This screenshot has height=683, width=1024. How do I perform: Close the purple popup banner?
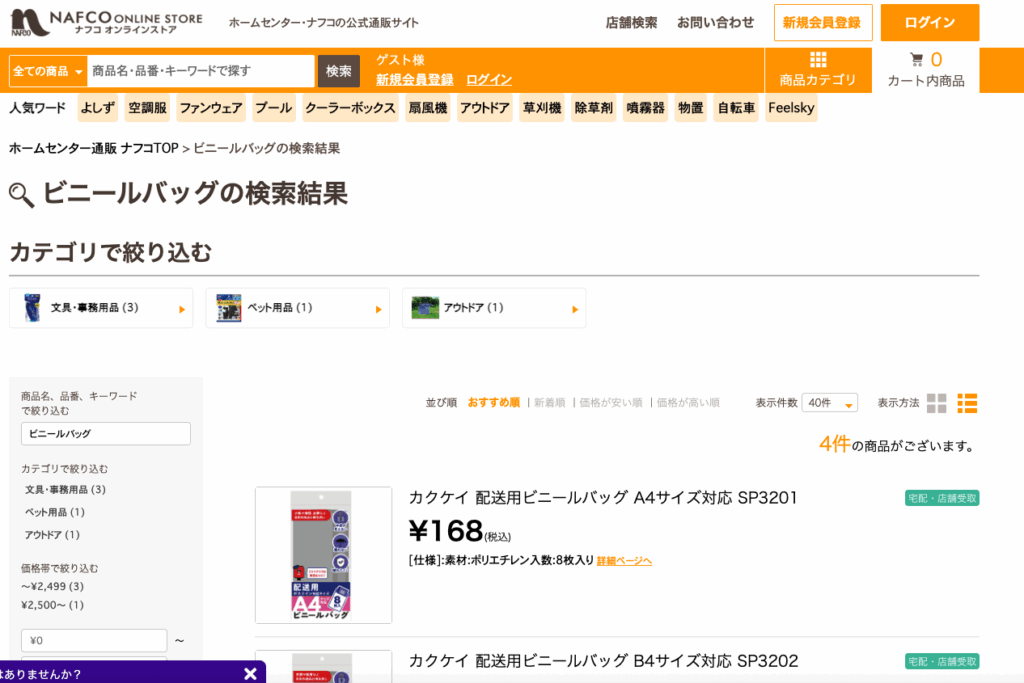(250, 673)
